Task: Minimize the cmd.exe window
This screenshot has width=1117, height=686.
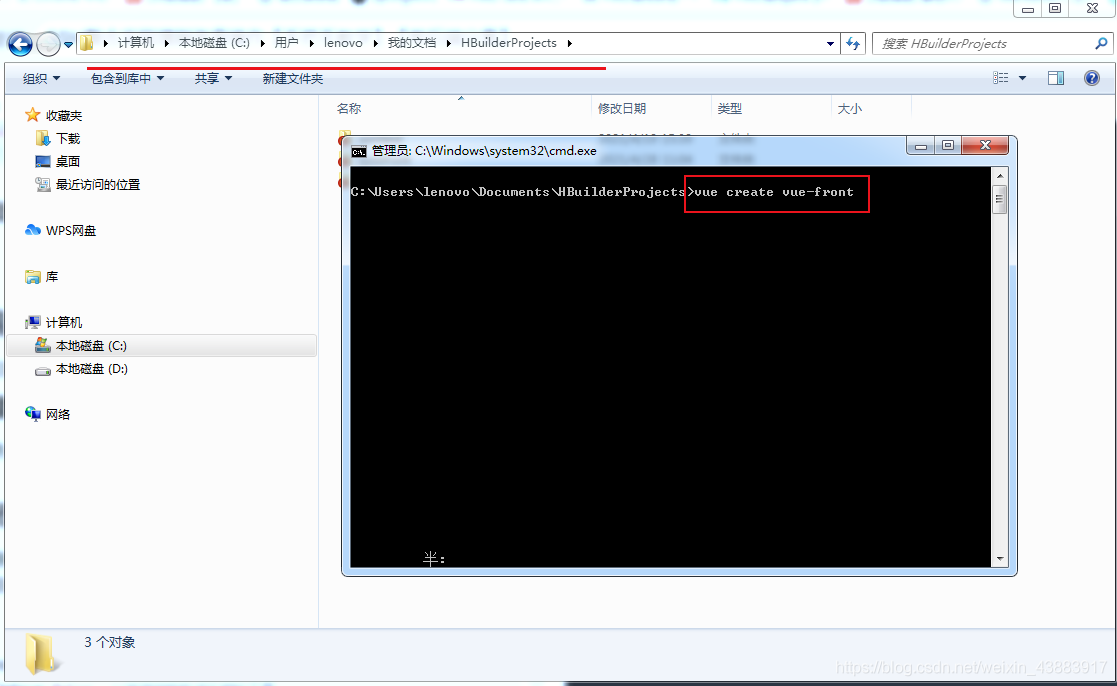Action: click(x=920, y=145)
